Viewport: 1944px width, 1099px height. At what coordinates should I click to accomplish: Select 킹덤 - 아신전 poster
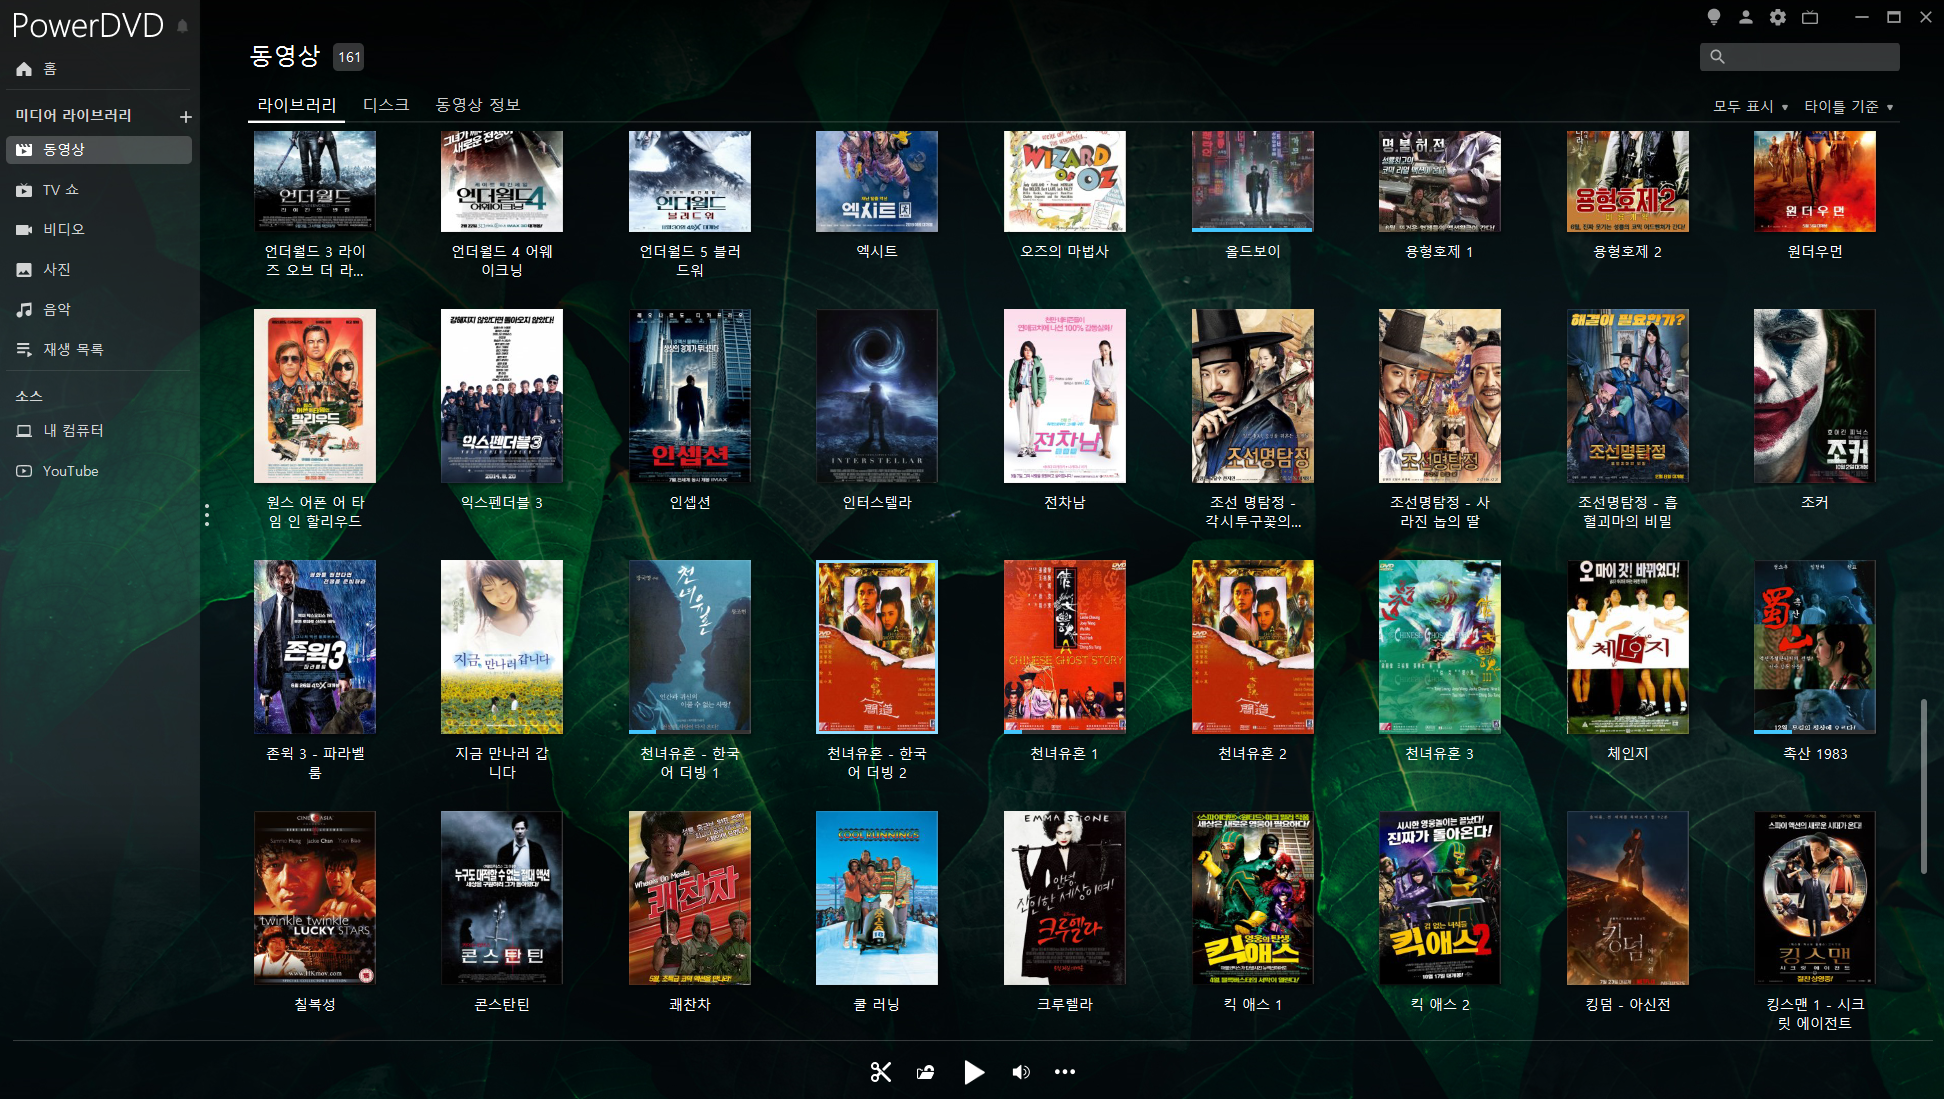[x=1628, y=898]
